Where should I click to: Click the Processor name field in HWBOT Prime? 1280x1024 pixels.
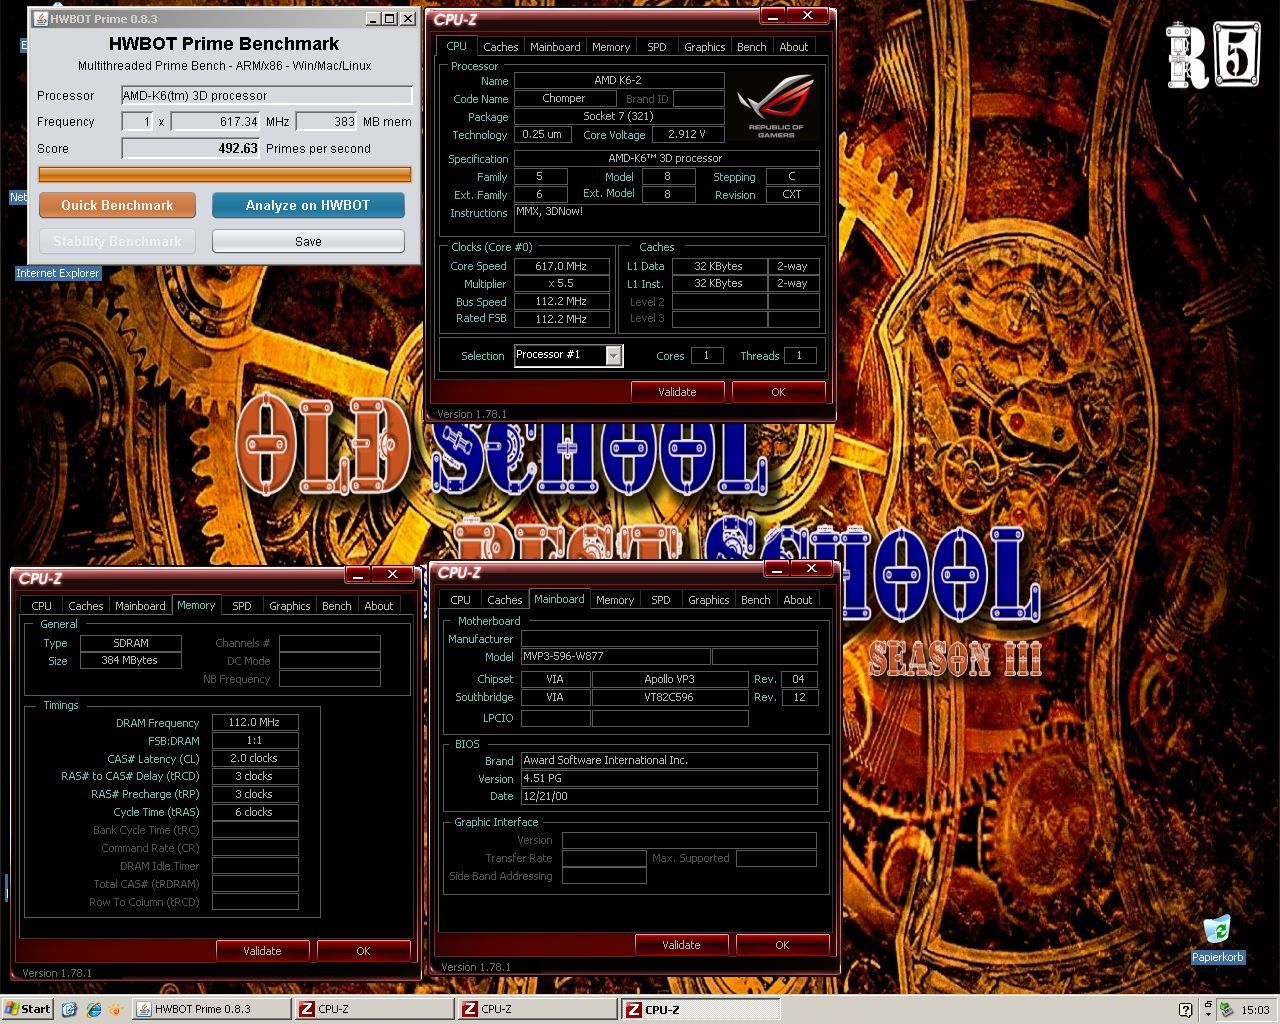[x=266, y=96]
